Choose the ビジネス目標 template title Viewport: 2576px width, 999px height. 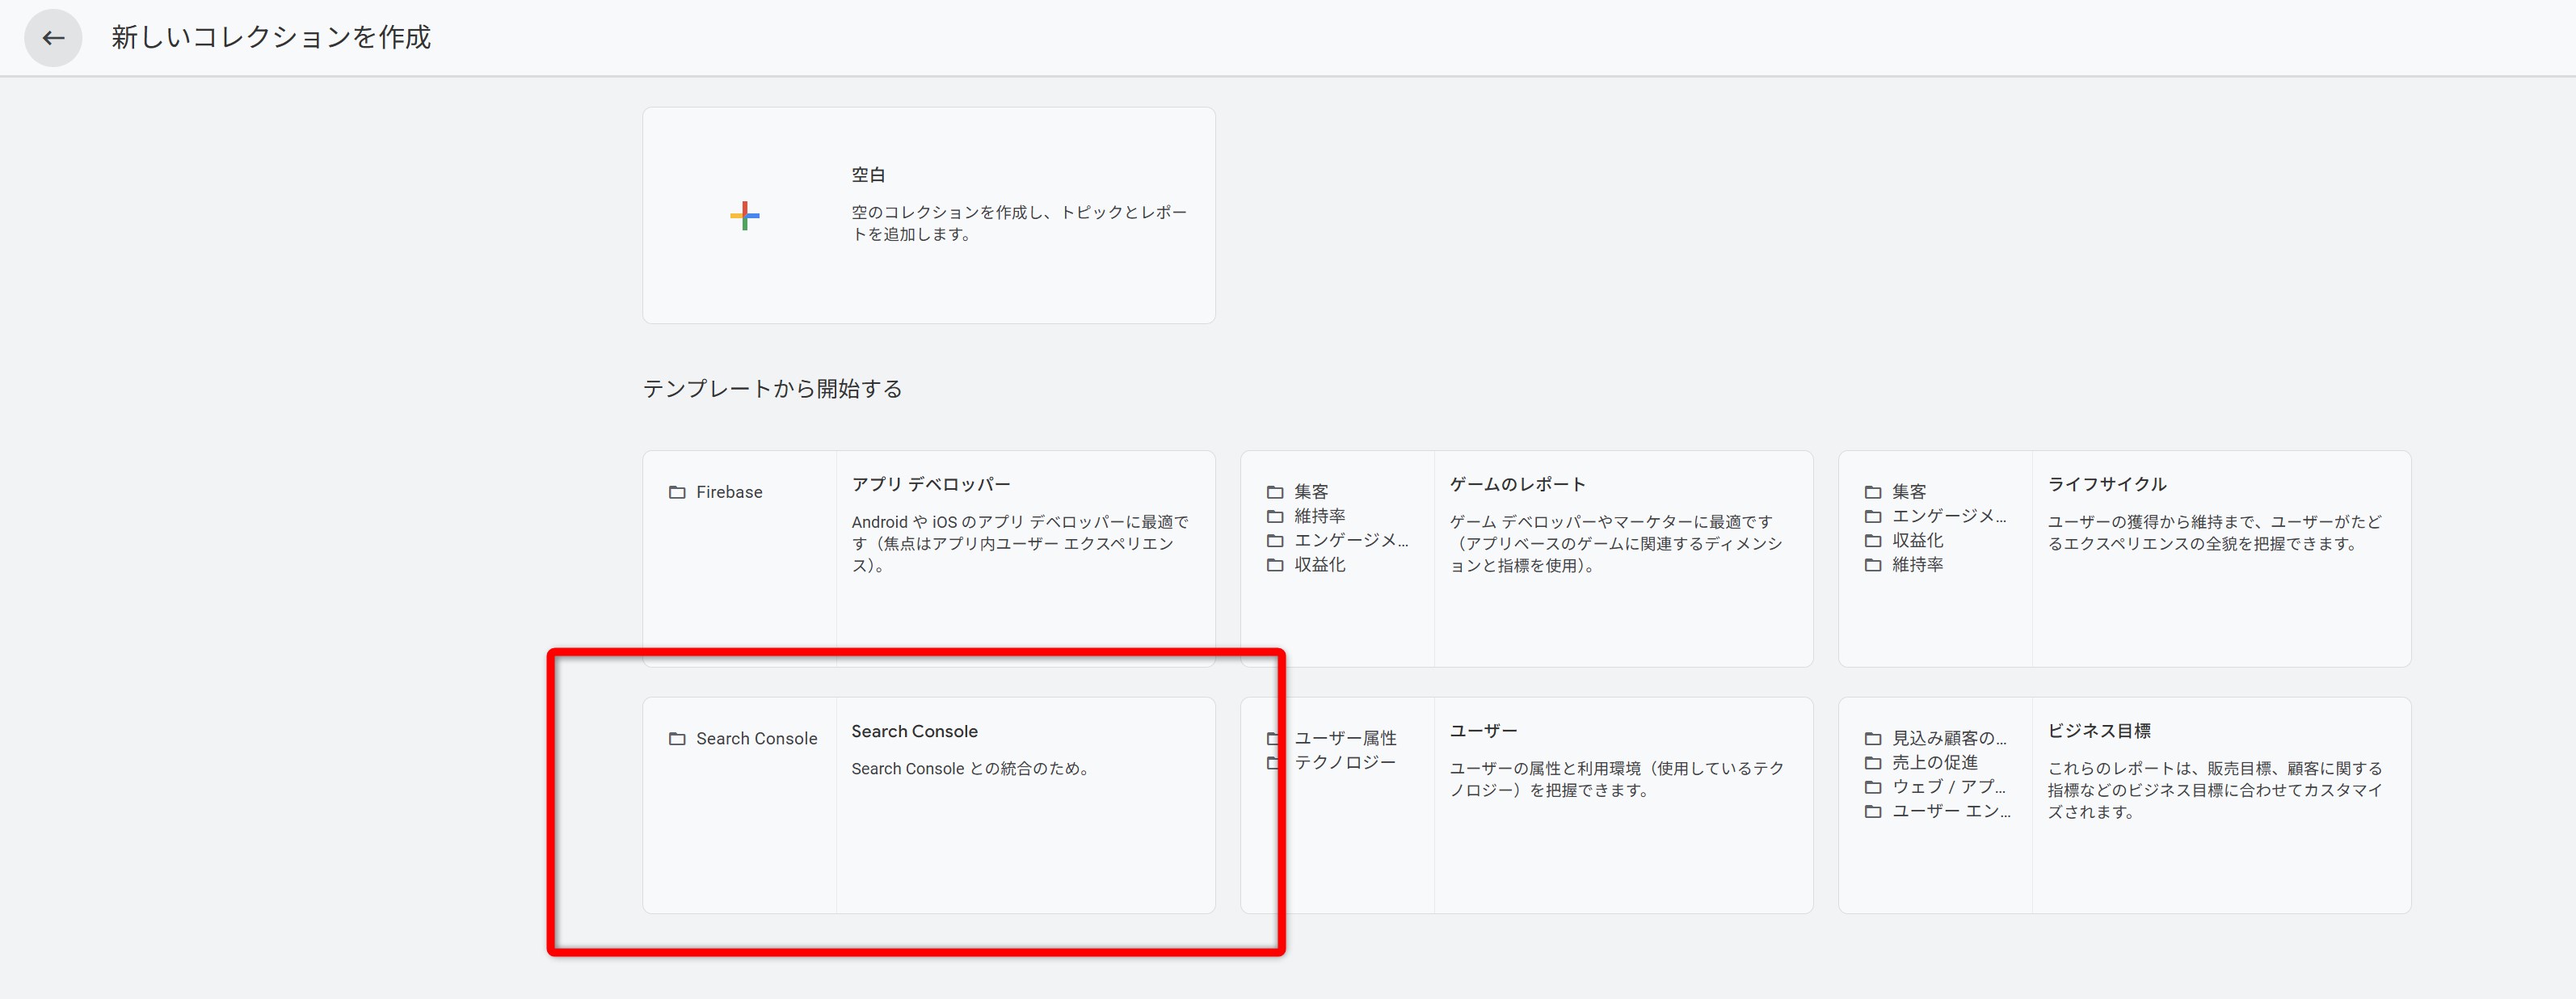pyautogui.click(x=2098, y=731)
